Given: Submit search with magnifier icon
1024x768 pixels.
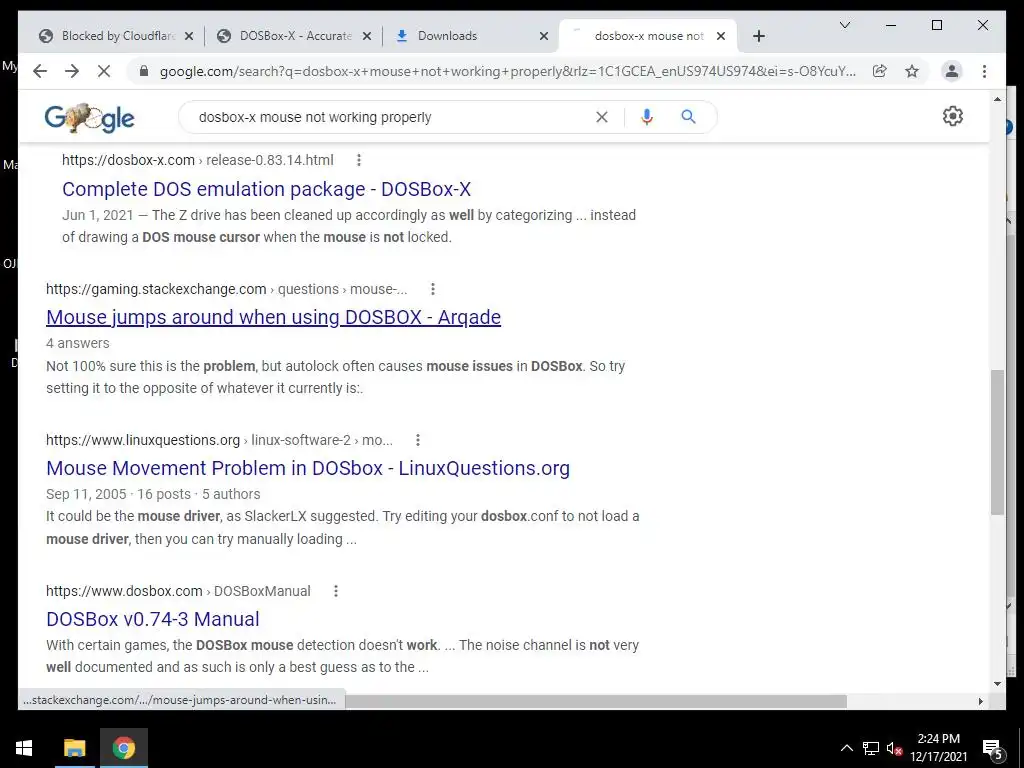Looking at the screenshot, I should pos(688,117).
